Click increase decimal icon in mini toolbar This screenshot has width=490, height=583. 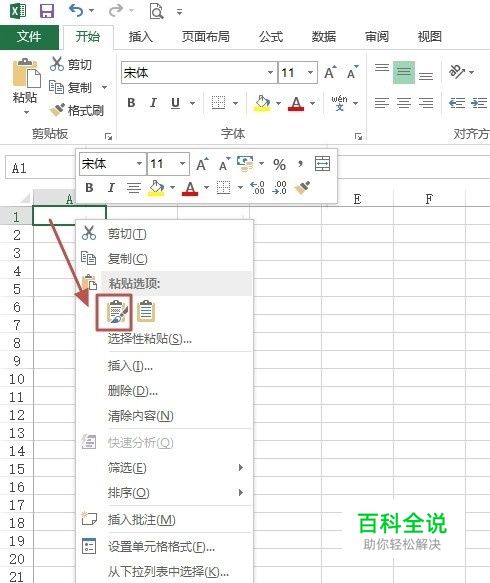point(257,188)
